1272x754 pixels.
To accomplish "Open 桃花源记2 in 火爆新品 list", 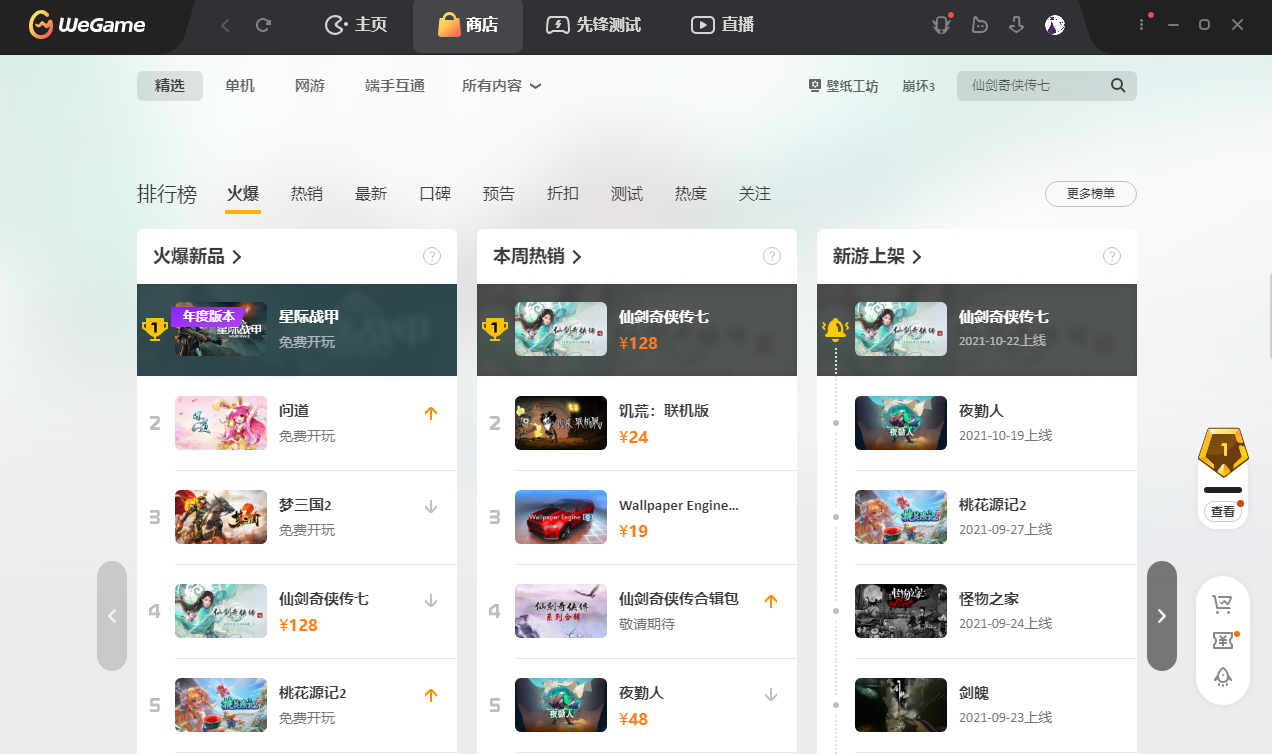I will [x=297, y=705].
